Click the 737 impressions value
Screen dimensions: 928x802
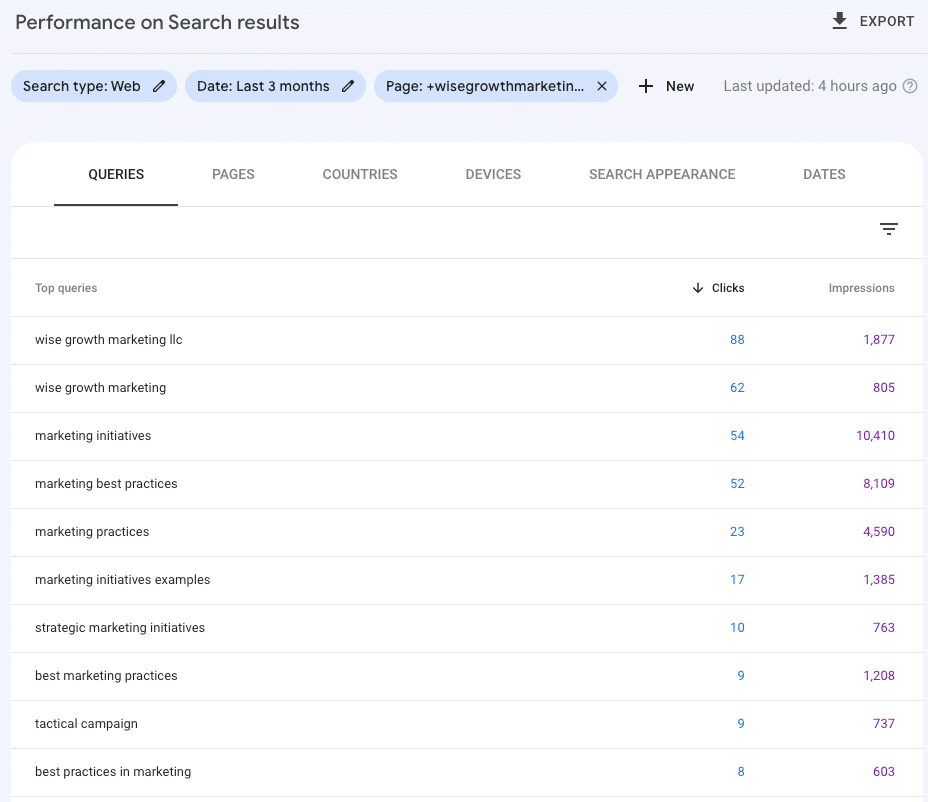pyautogui.click(x=884, y=723)
